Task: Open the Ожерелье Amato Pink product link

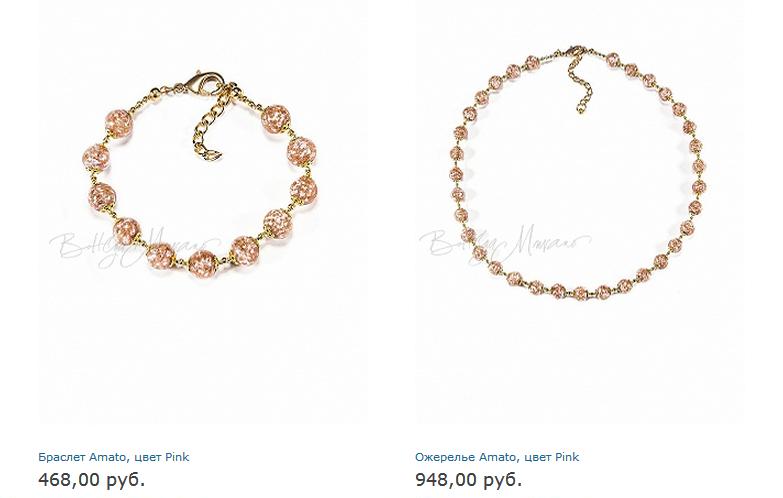Action: coord(497,457)
